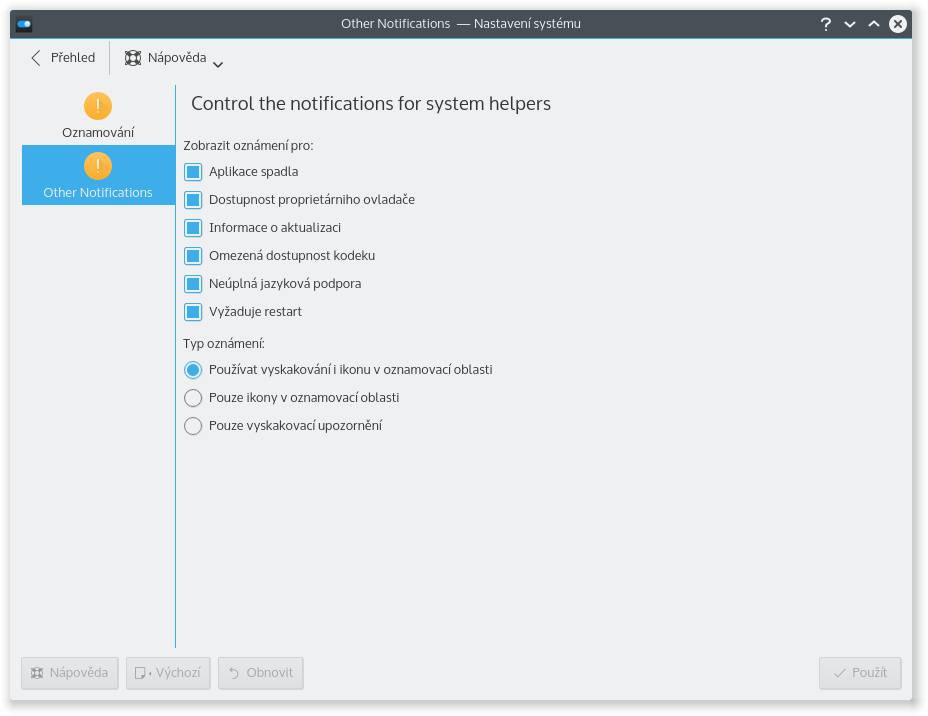The image size is (928, 716).
Task: Minimize the window using the title bar down arrow
Action: point(850,24)
